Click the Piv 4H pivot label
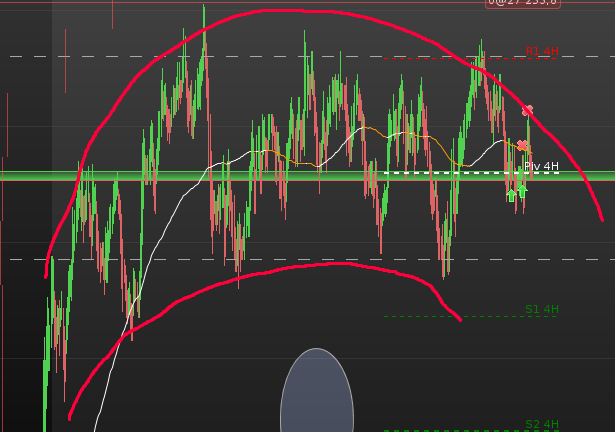Screen dimensions: 615x432 [541, 166]
